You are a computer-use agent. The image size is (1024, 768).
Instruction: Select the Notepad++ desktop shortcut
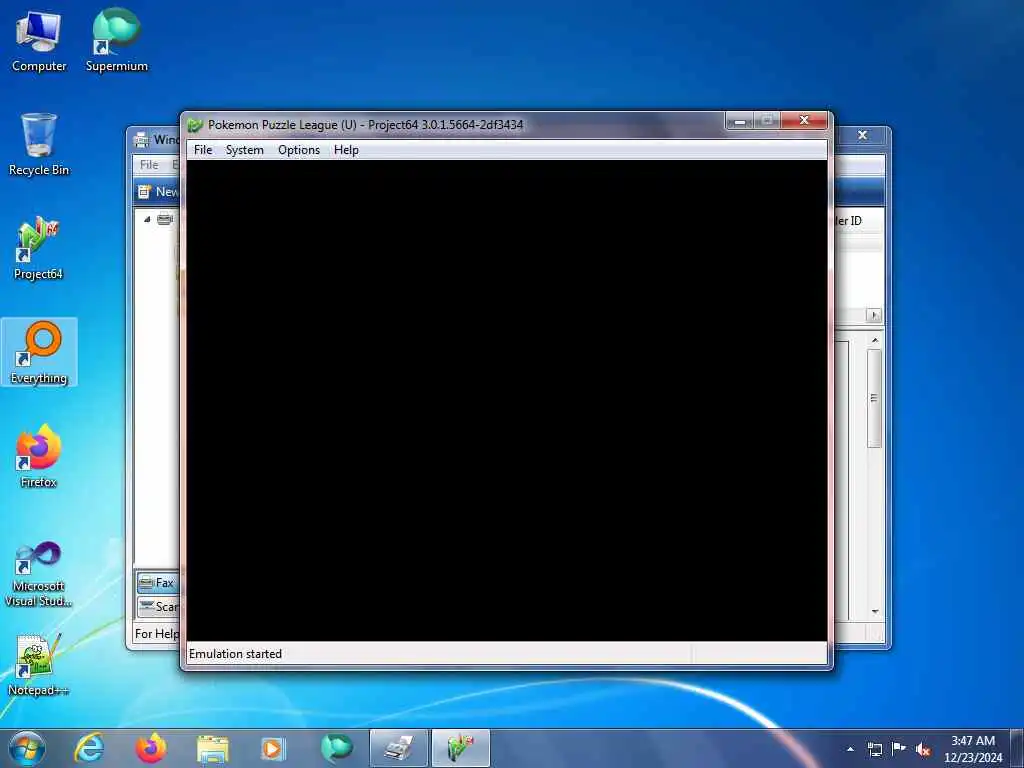coord(38,665)
